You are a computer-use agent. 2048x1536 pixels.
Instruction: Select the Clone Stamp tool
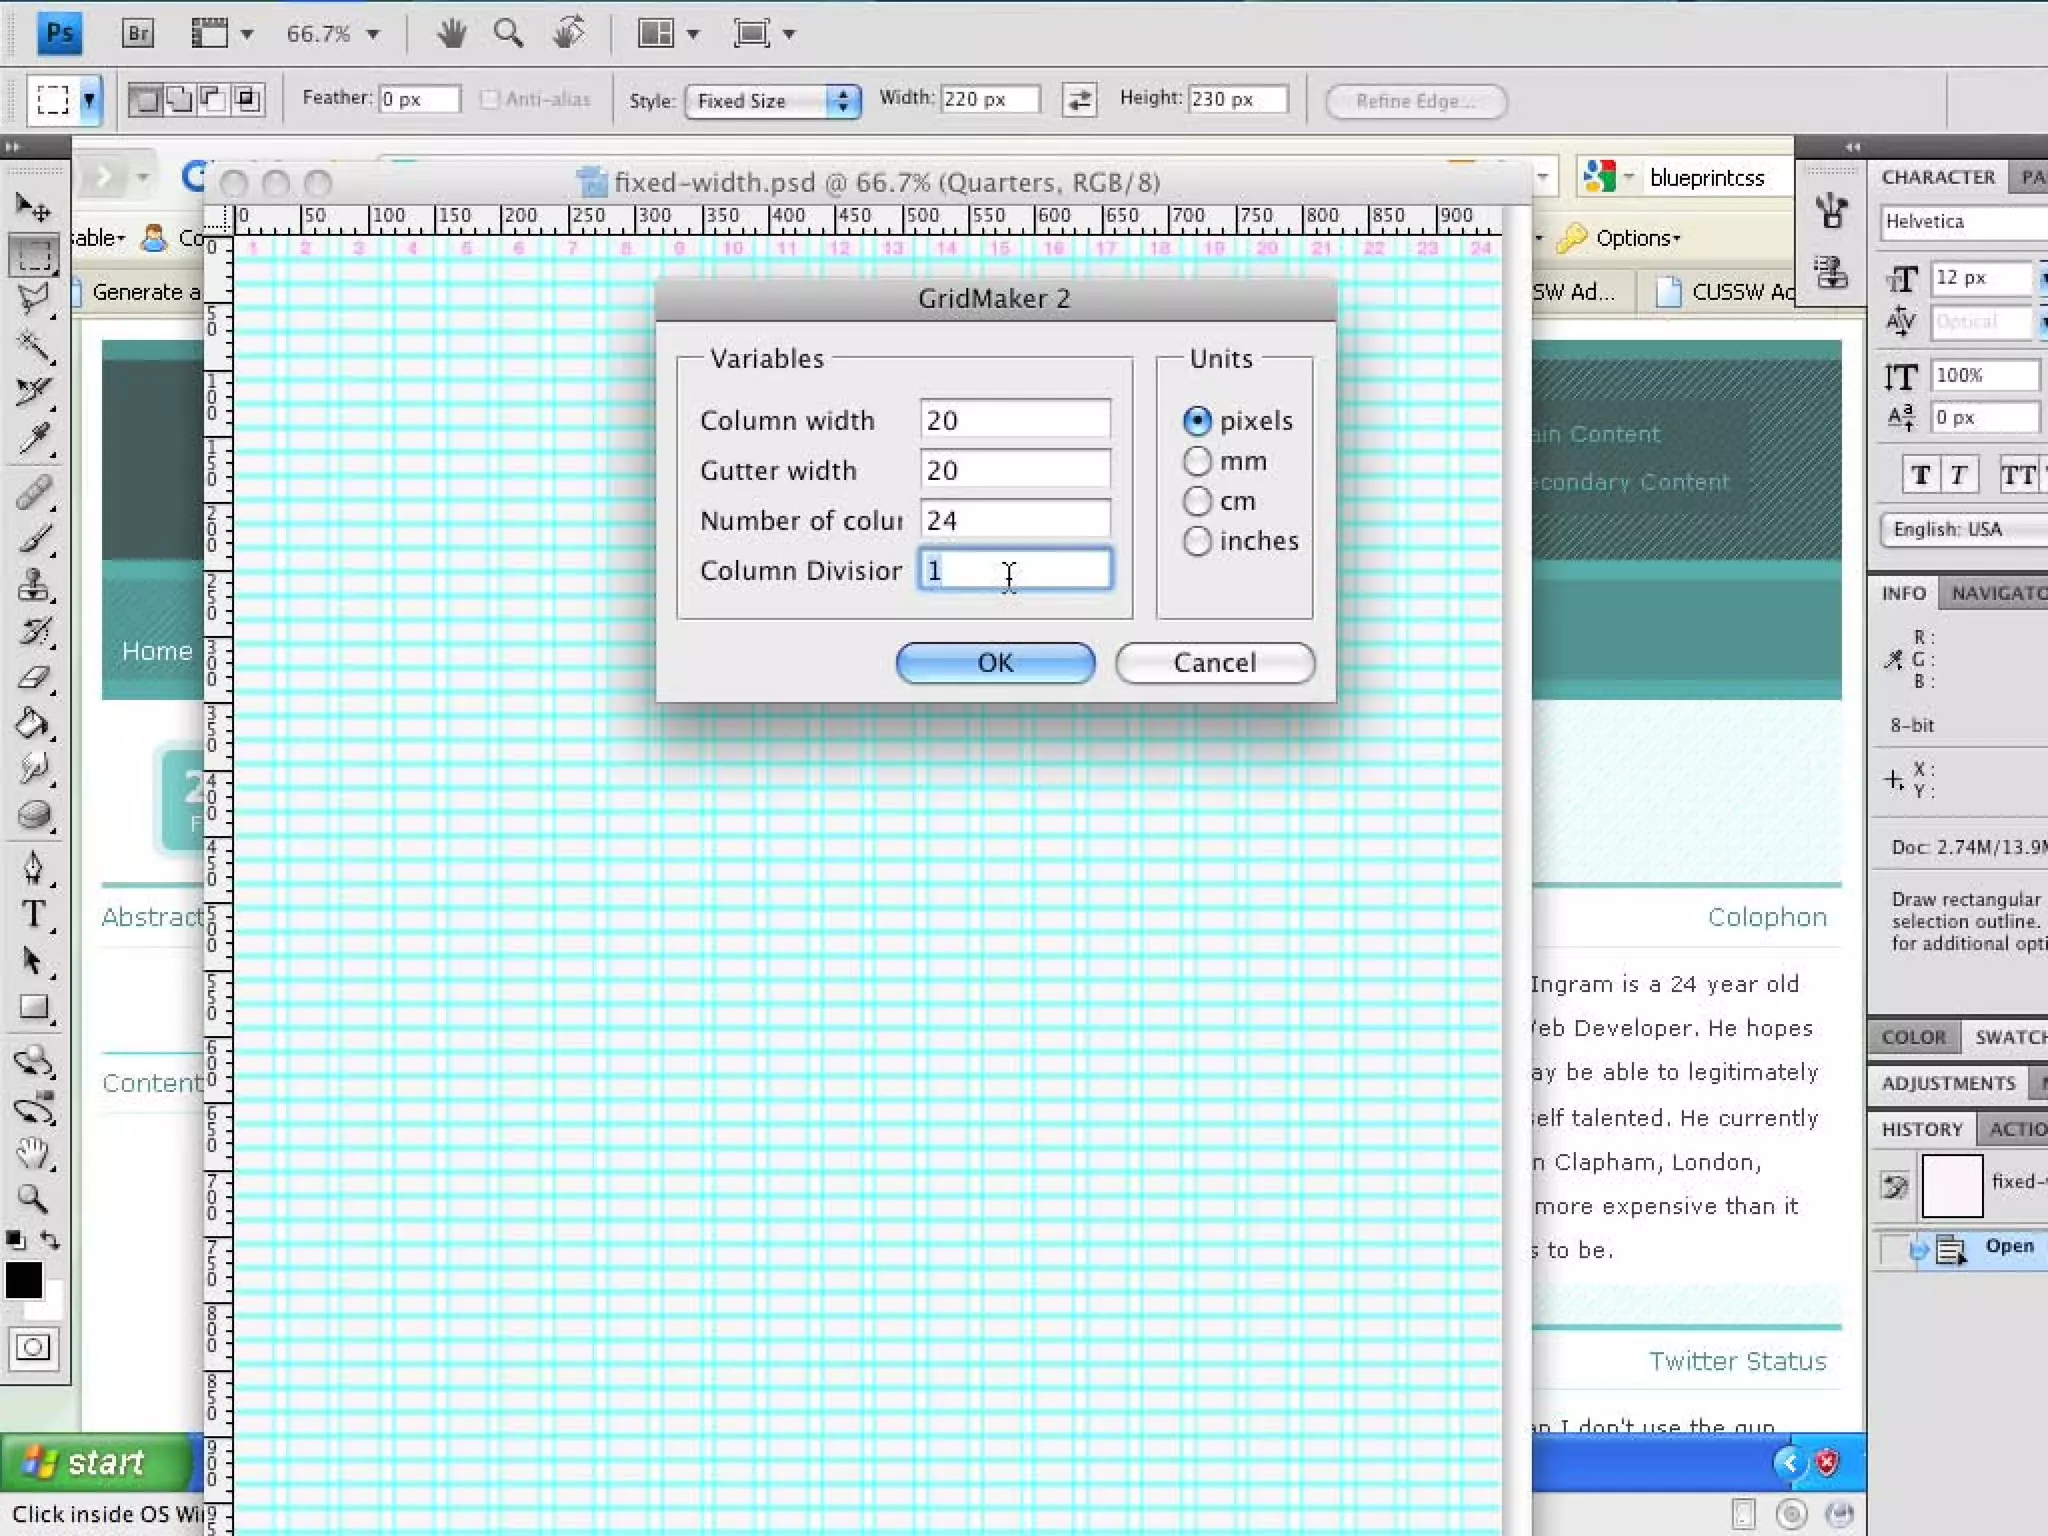click(x=33, y=584)
